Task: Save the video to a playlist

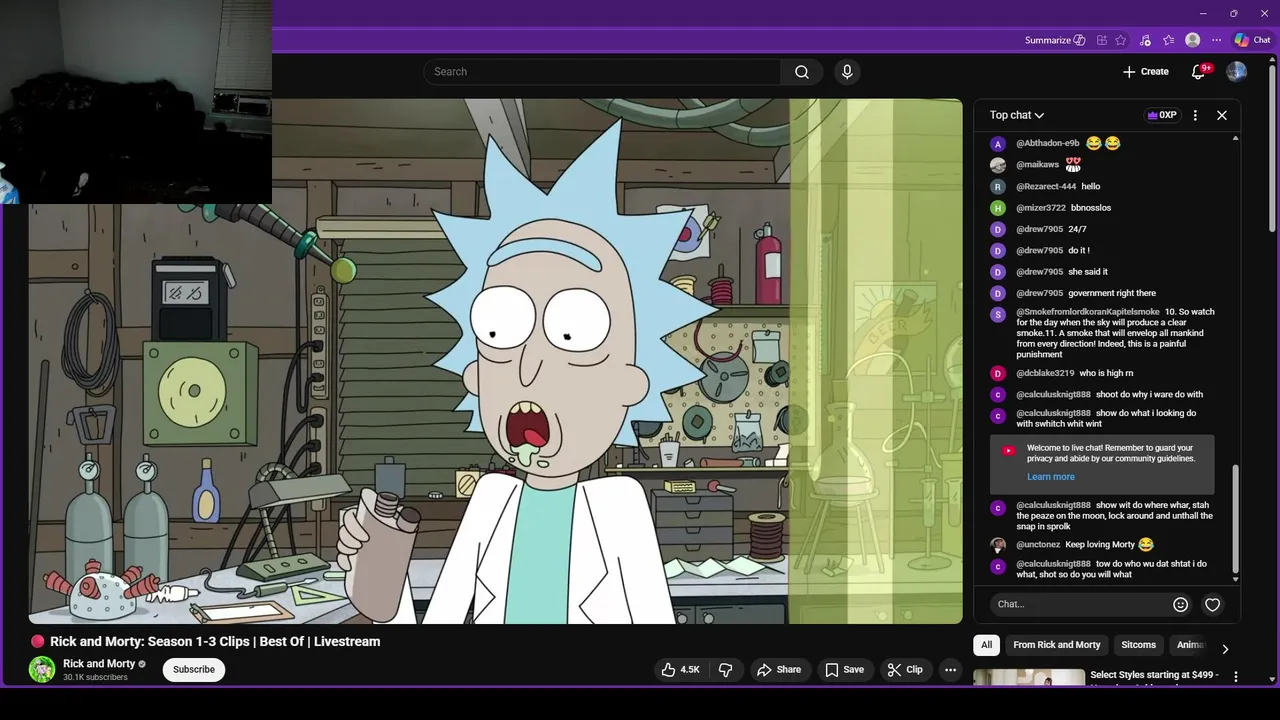Action: click(844, 669)
